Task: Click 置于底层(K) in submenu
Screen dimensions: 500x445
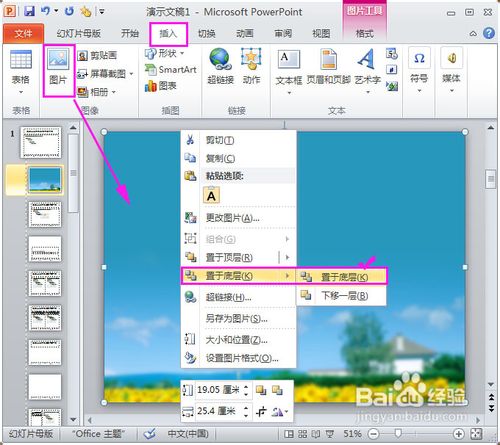Action: point(342,277)
